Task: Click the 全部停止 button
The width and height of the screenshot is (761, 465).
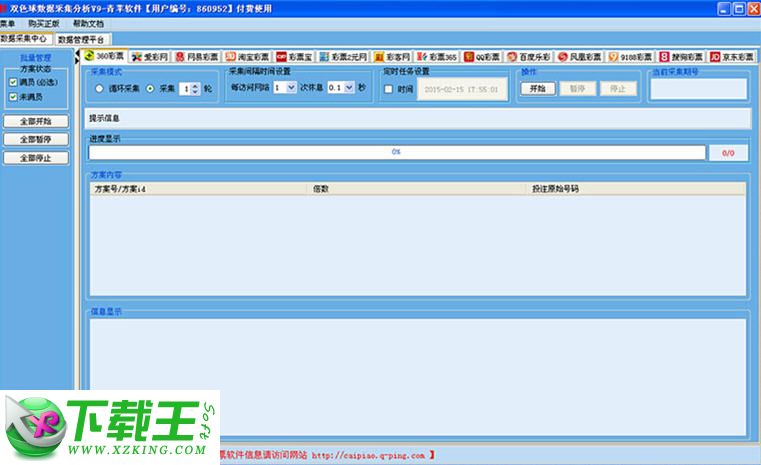Action: click(x=36, y=158)
